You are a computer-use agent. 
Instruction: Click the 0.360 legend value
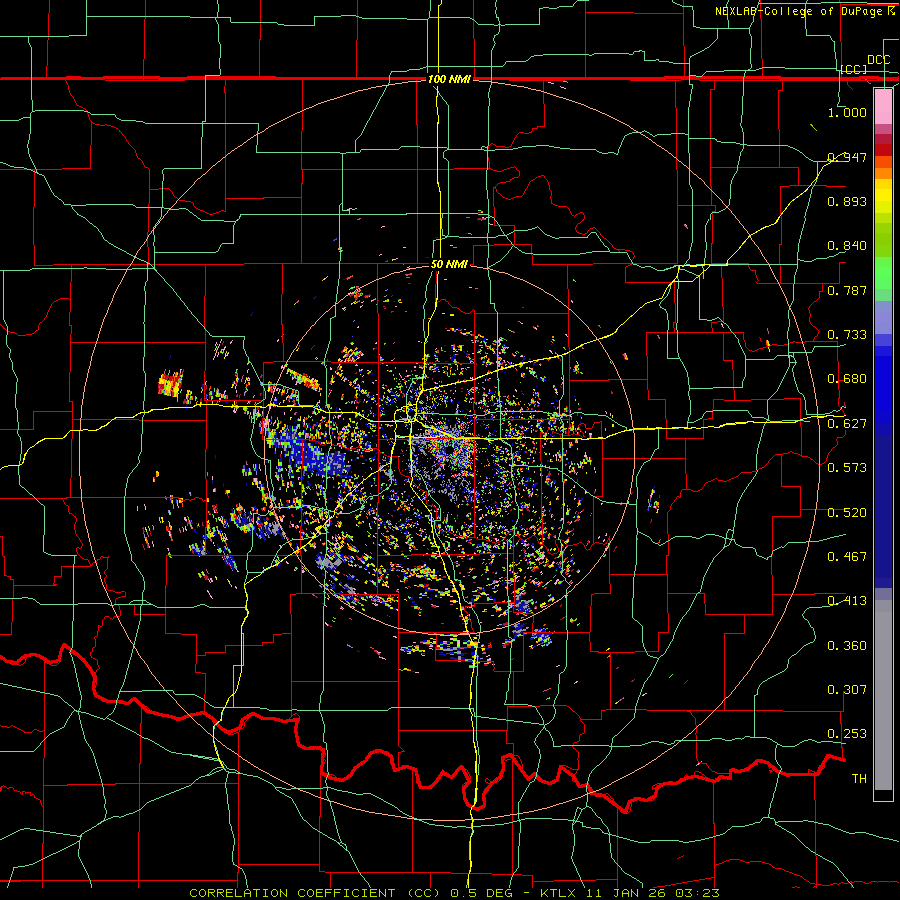pyautogui.click(x=847, y=645)
